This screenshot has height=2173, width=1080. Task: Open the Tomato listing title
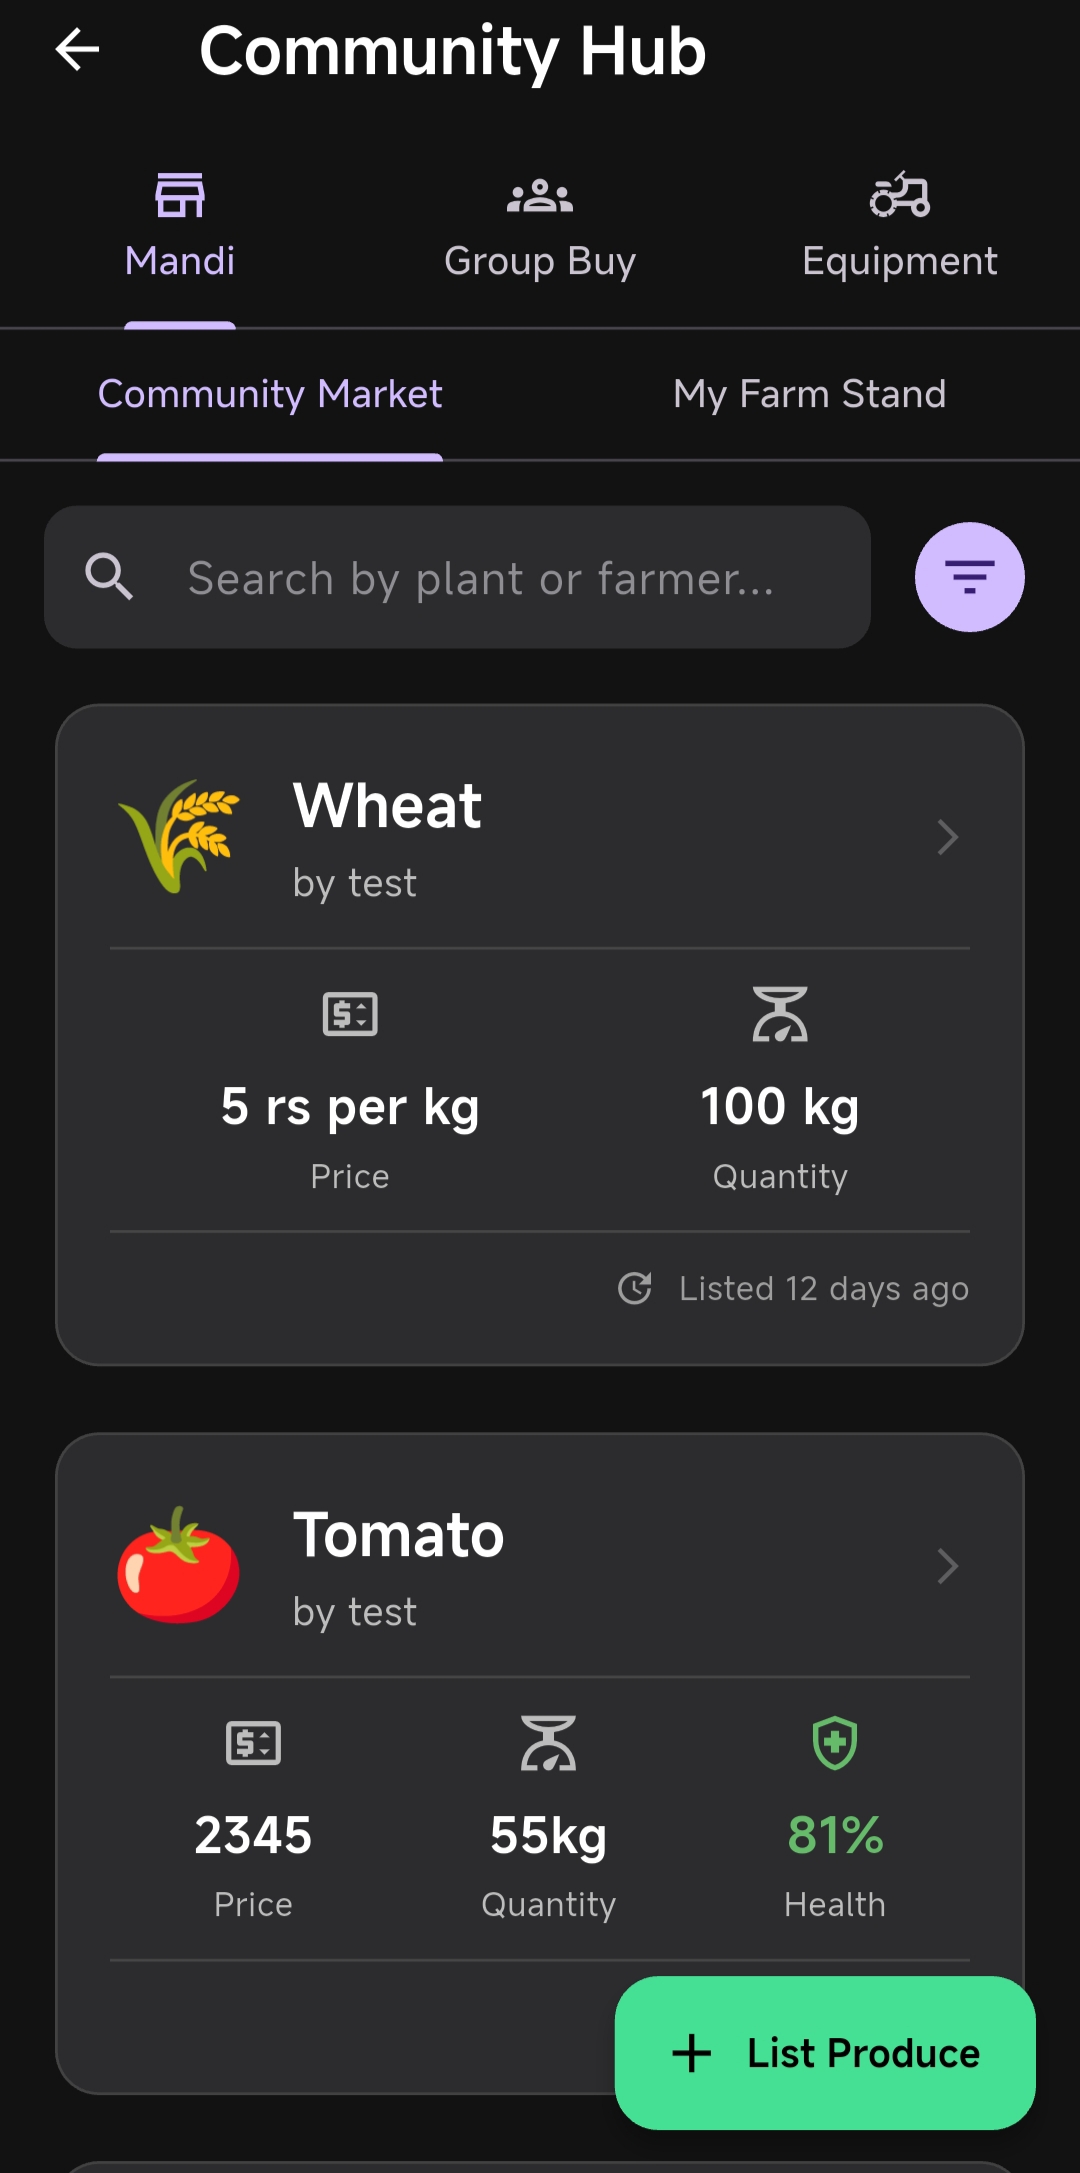398,1535
